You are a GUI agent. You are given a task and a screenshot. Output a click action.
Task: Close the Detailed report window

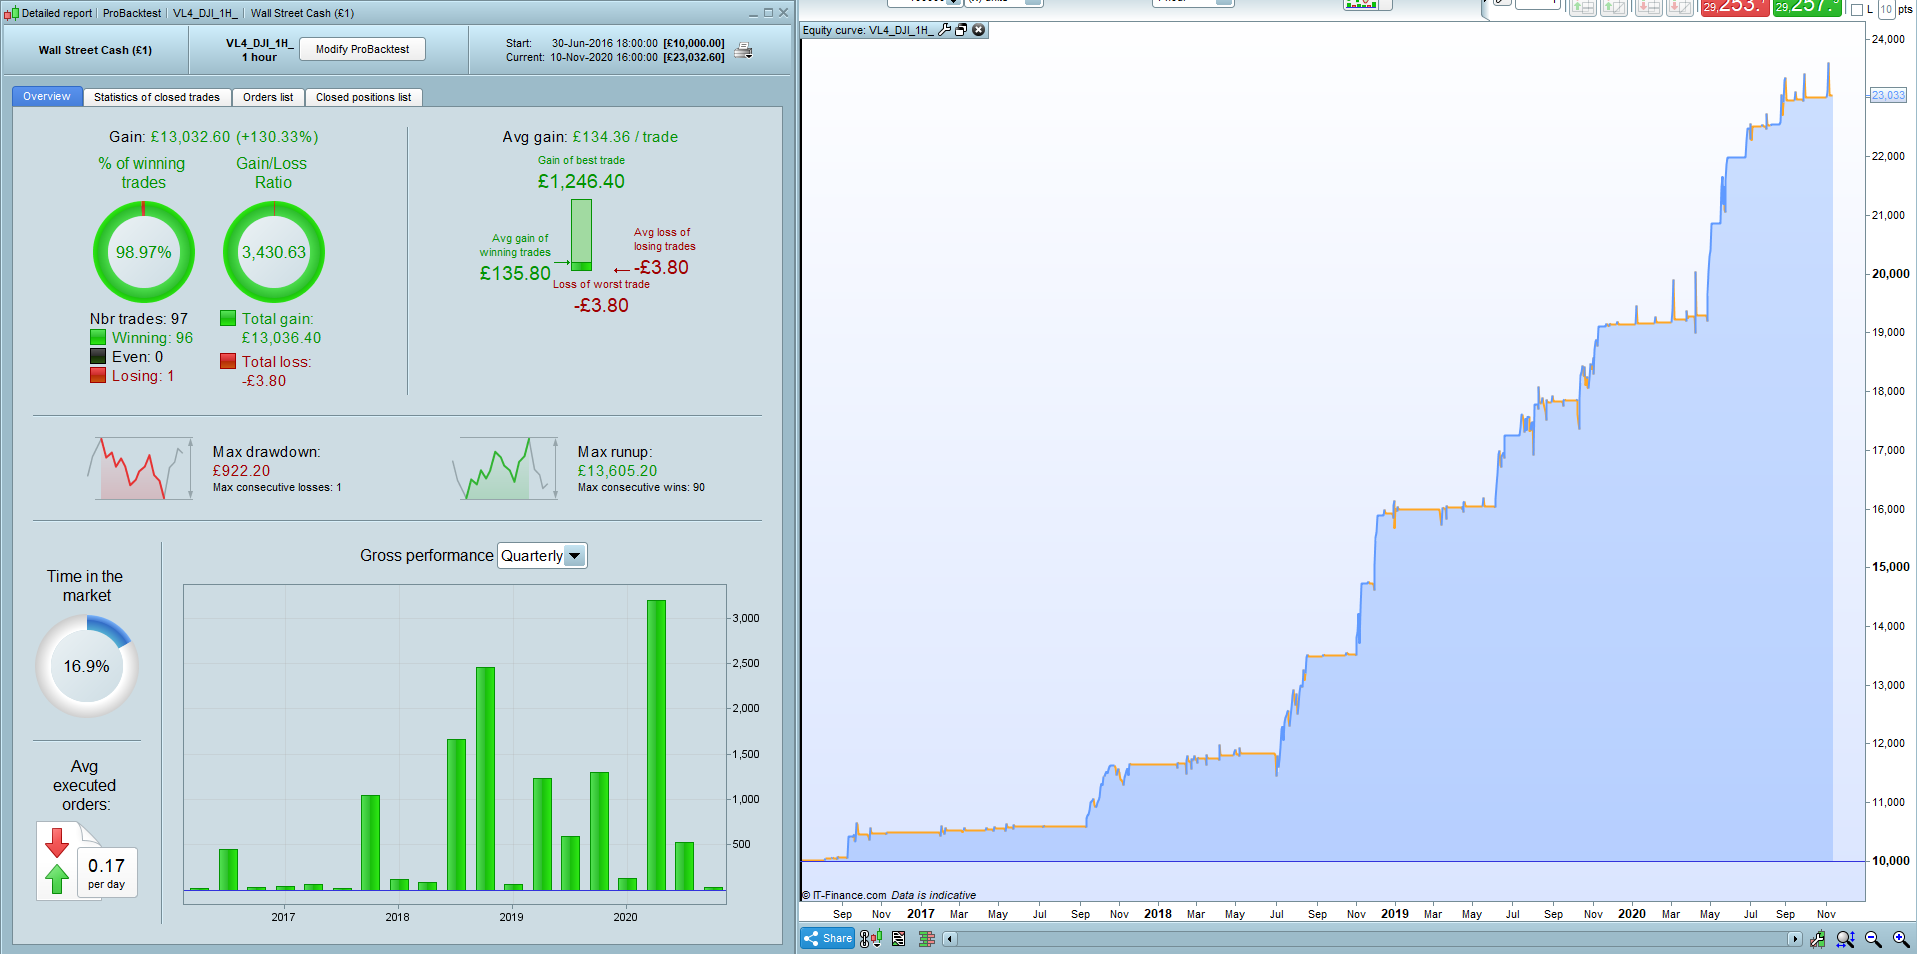pyautogui.click(x=784, y=13)
